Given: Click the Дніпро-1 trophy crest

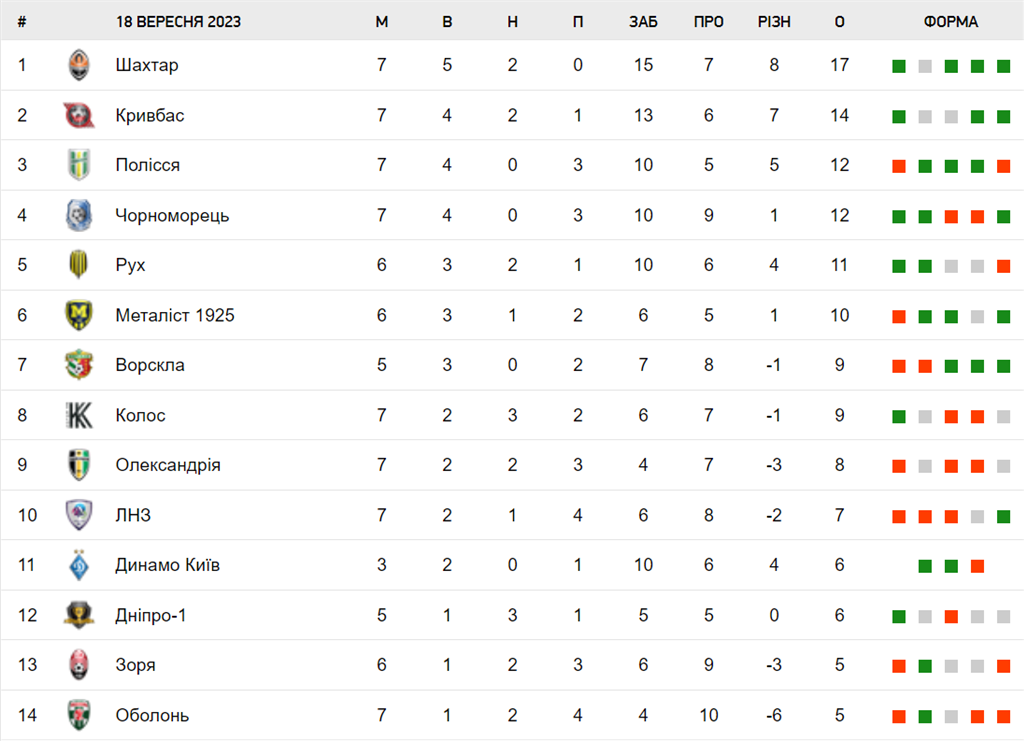Looking at the screenshot, I should 79,615.
